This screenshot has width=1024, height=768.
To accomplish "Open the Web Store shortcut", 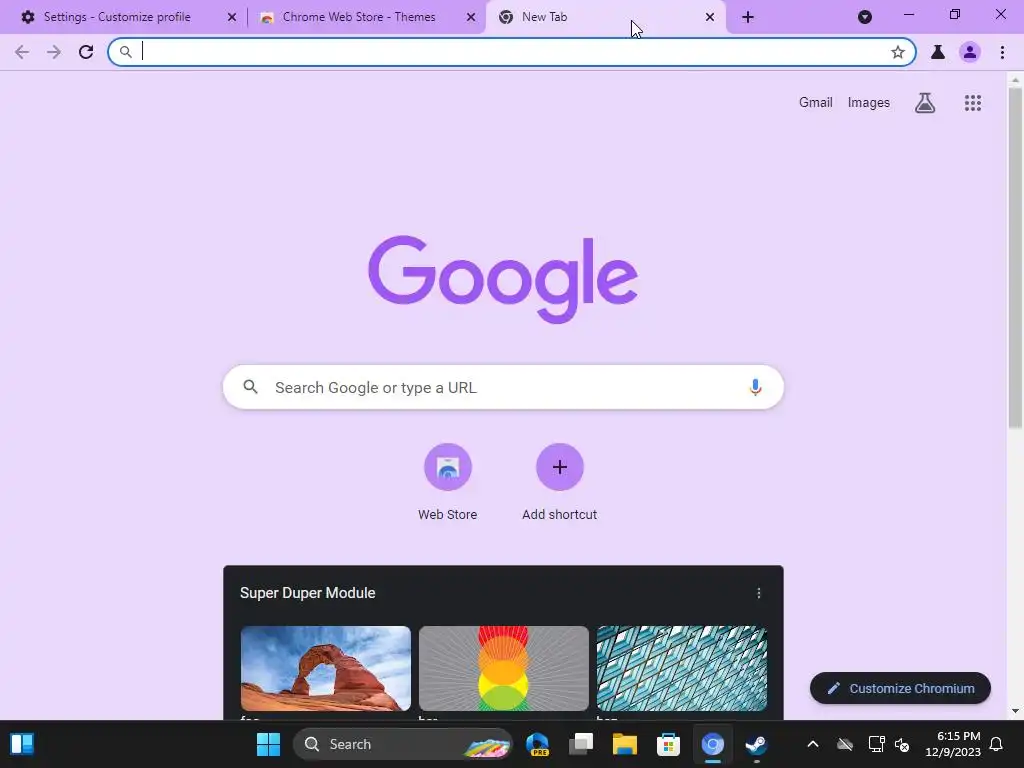I will pyautogui.click(x=447, y=482).
